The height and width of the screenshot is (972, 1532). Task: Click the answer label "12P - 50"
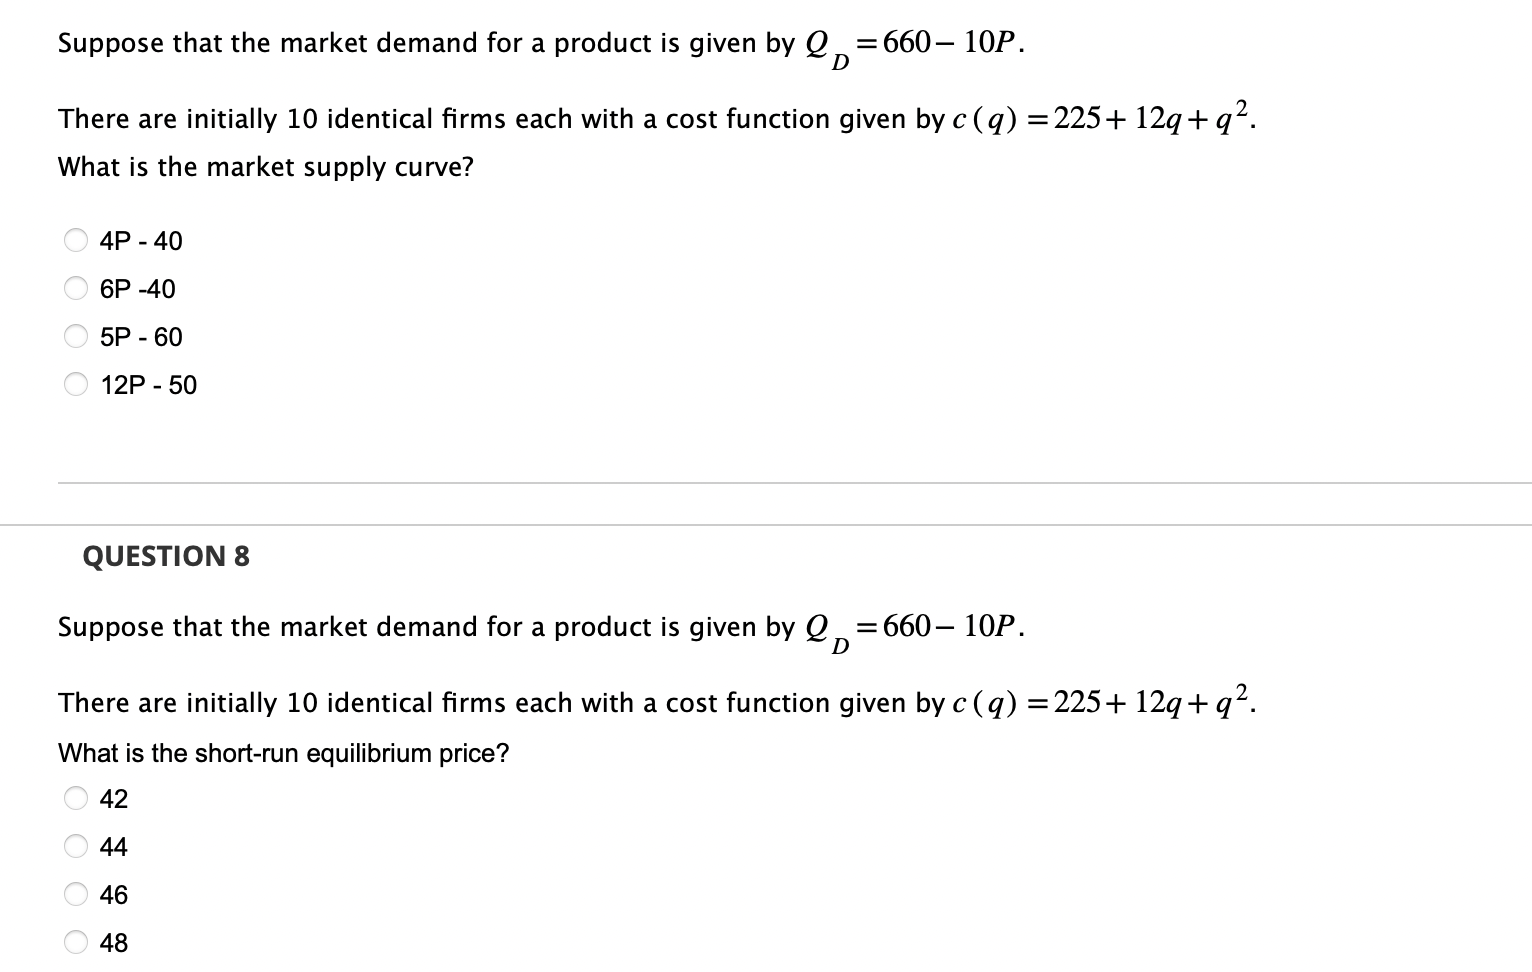[x=149, y=384]
